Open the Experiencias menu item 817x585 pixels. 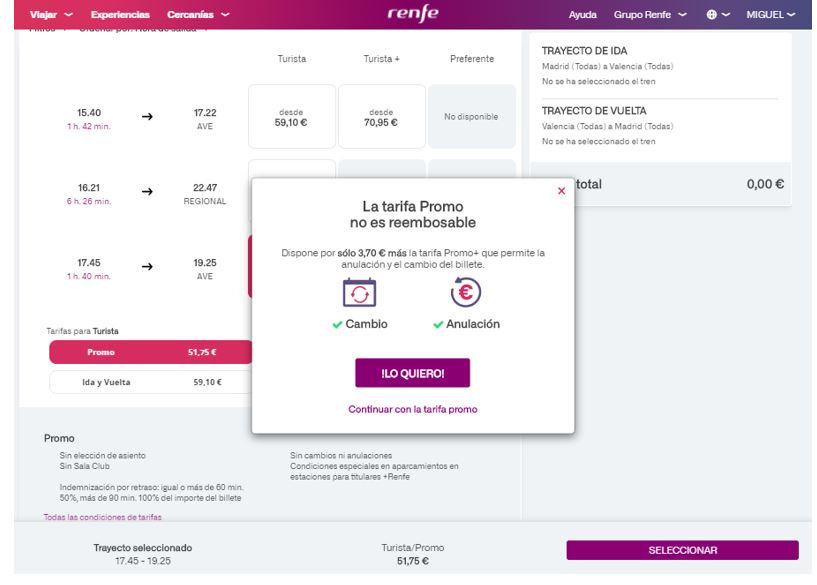[x=120, y=15]
